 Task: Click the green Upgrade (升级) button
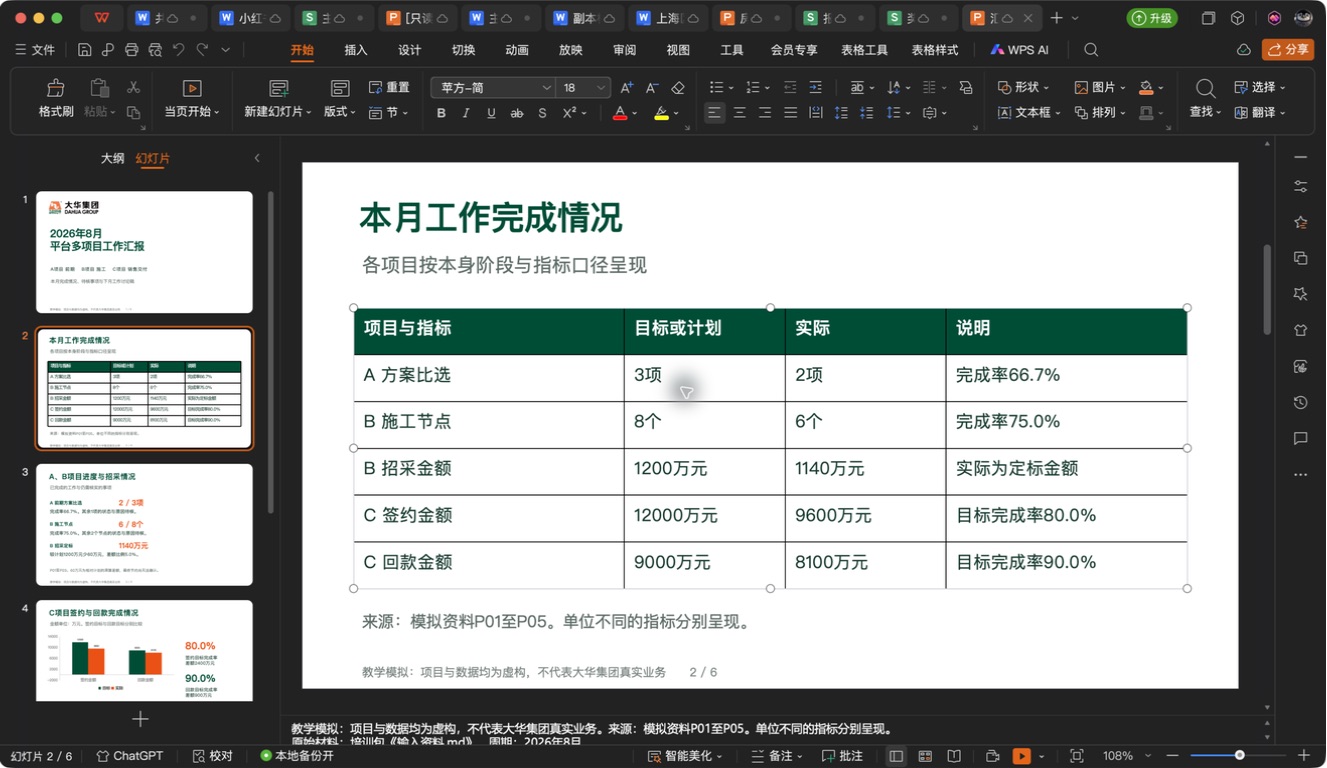[1152, 18]
